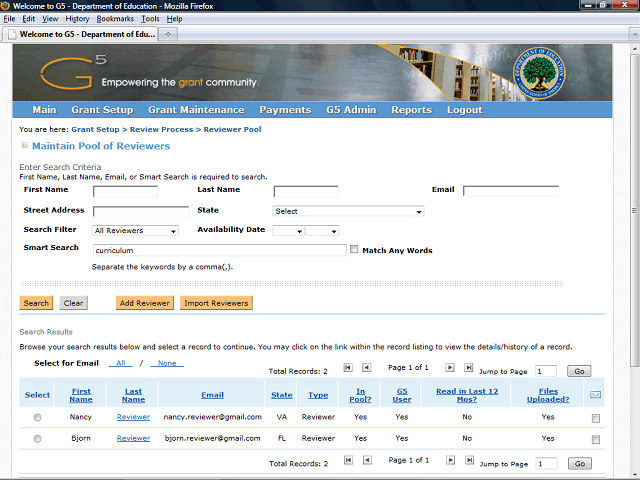Click the bottom next page arrow icon
The height and width of the screenshot is (480, 640).
[450, 462]
